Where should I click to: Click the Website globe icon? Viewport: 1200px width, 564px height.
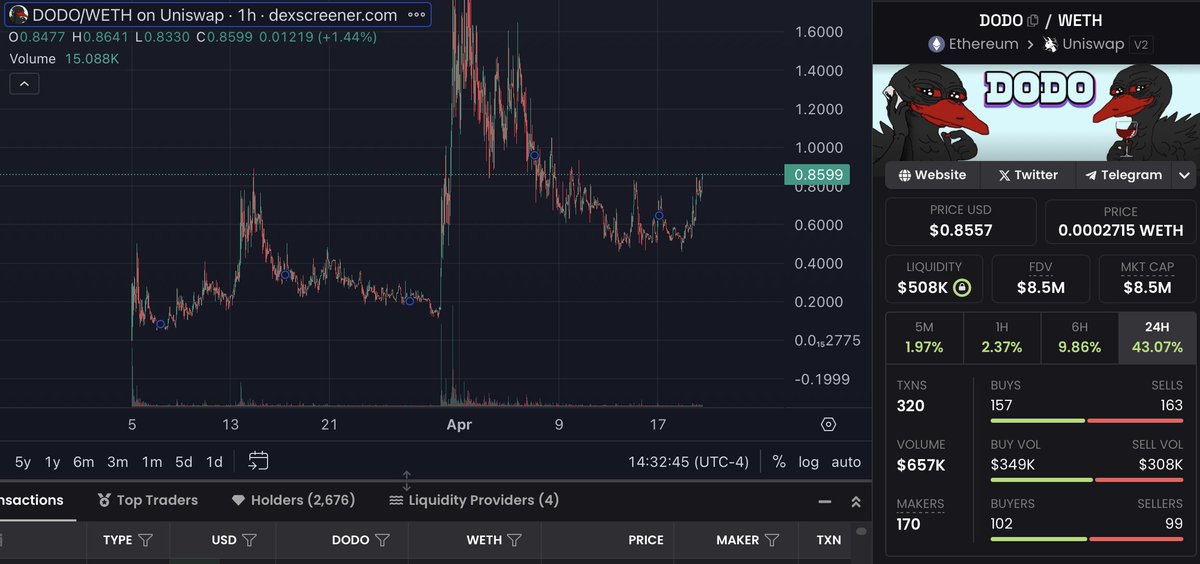[x=904, y=175]
